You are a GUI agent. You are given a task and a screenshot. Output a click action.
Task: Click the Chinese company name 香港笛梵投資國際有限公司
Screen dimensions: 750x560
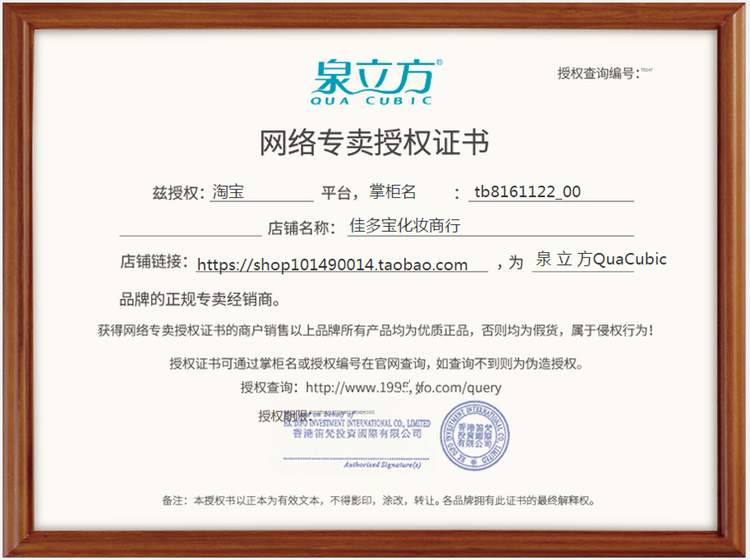coord(357,434)
